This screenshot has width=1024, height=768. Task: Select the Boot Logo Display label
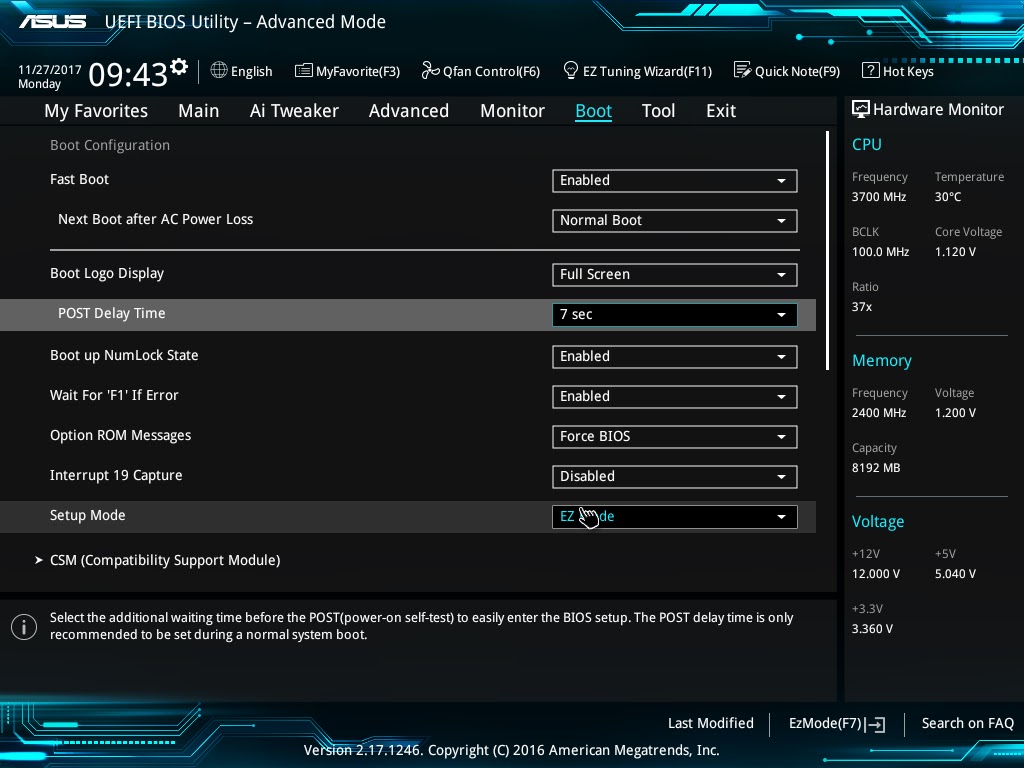(106, 274)
